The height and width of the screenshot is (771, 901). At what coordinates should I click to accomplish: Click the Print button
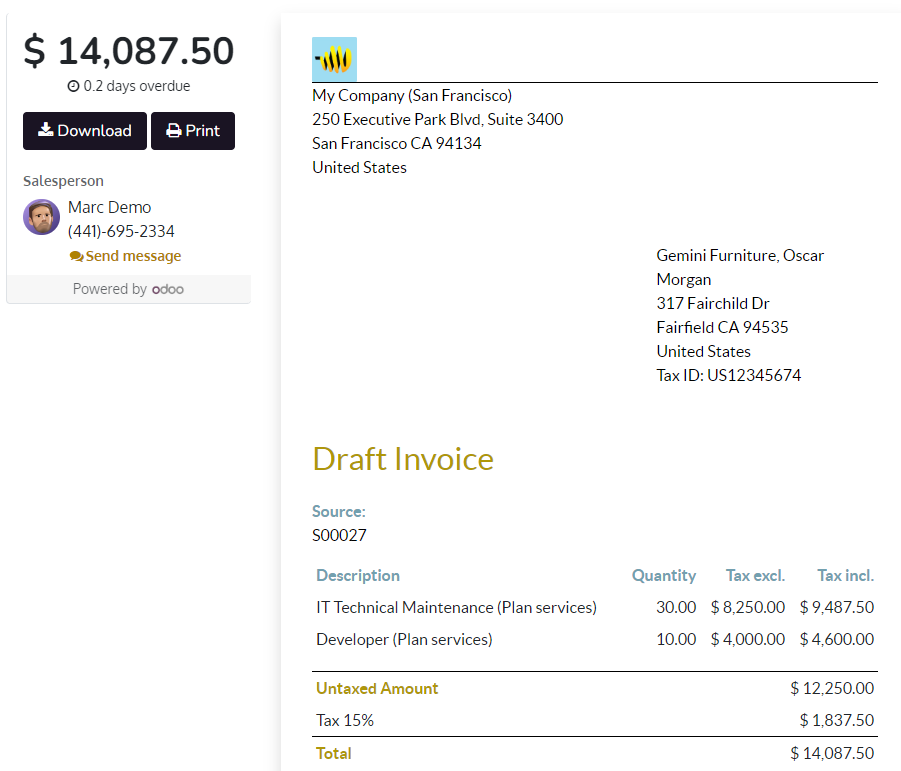[193, 131]
